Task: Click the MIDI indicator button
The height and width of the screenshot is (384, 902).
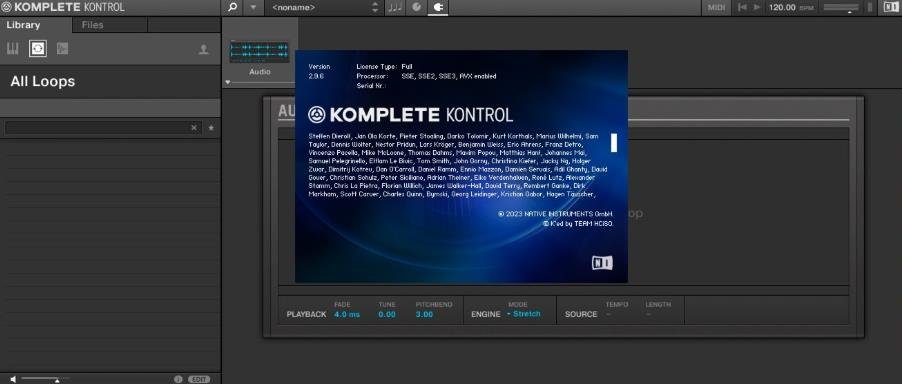Action: click(716, 7)
